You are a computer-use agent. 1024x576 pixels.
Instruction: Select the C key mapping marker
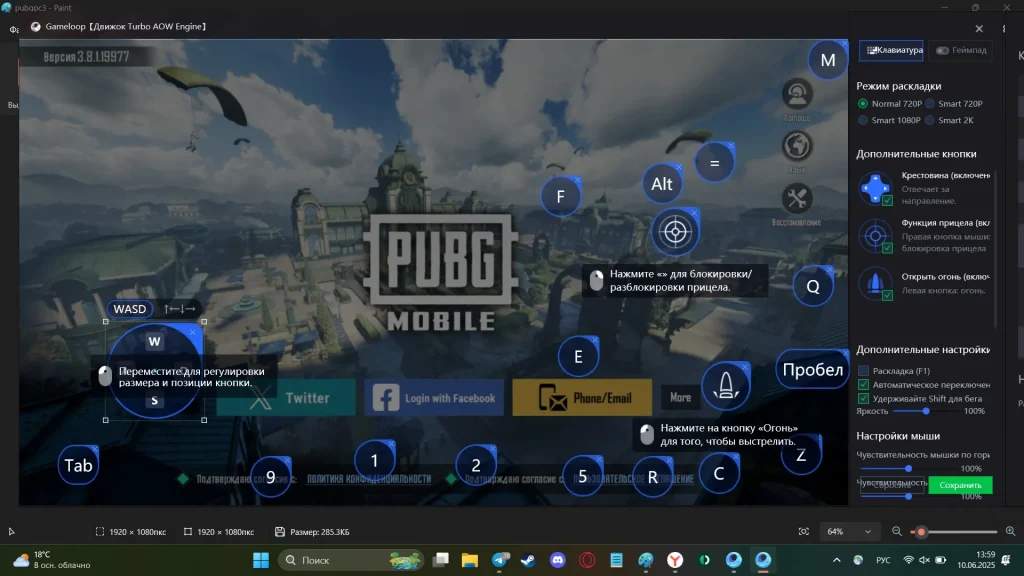point(719,473)
